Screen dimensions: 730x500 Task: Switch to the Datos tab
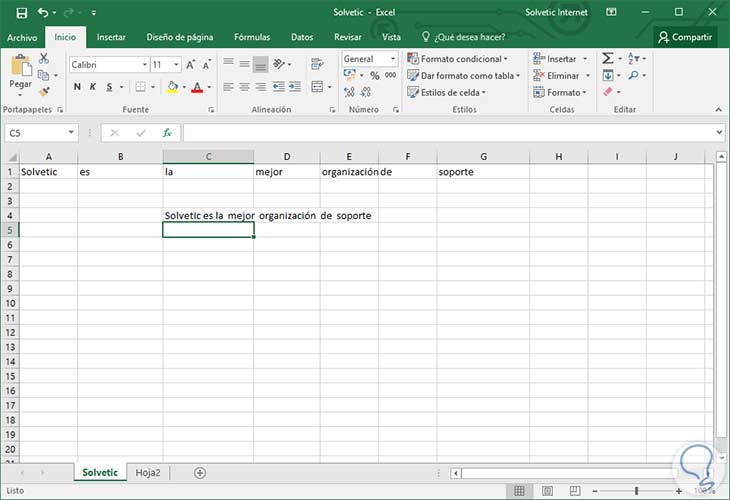tap(302, 37)
